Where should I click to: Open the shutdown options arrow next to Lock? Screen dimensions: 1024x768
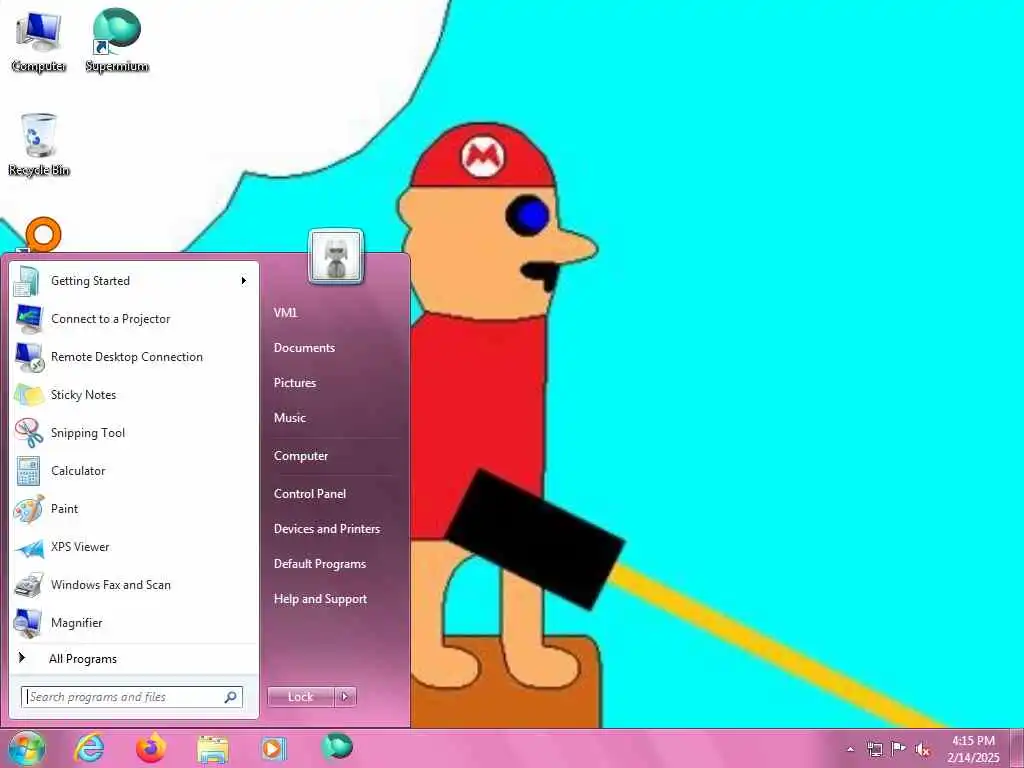(345, 697)
